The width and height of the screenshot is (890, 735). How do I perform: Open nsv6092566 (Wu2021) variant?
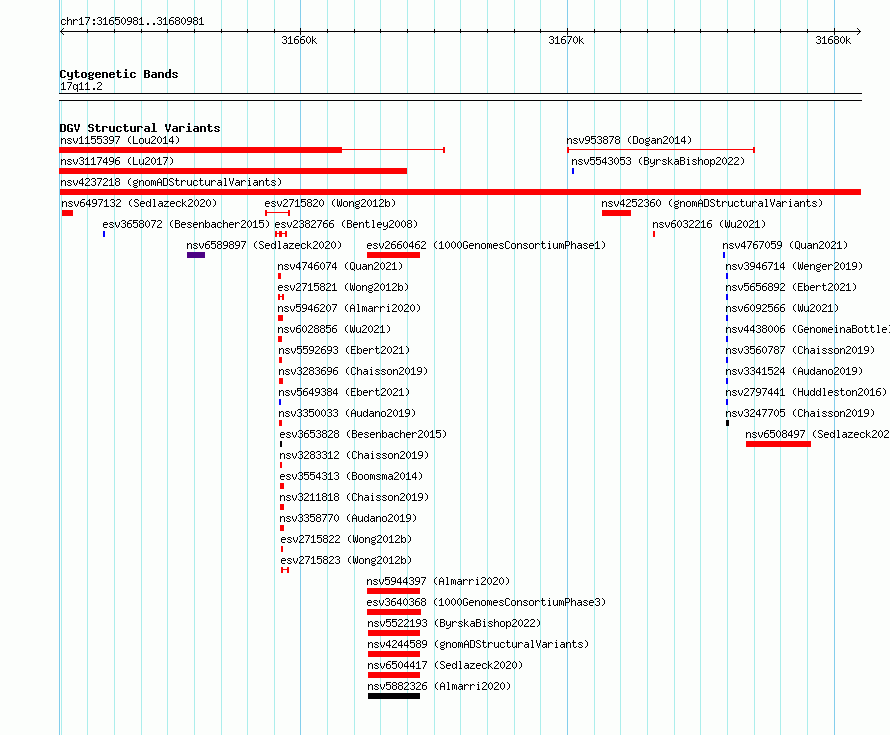[x=782, y=308]
